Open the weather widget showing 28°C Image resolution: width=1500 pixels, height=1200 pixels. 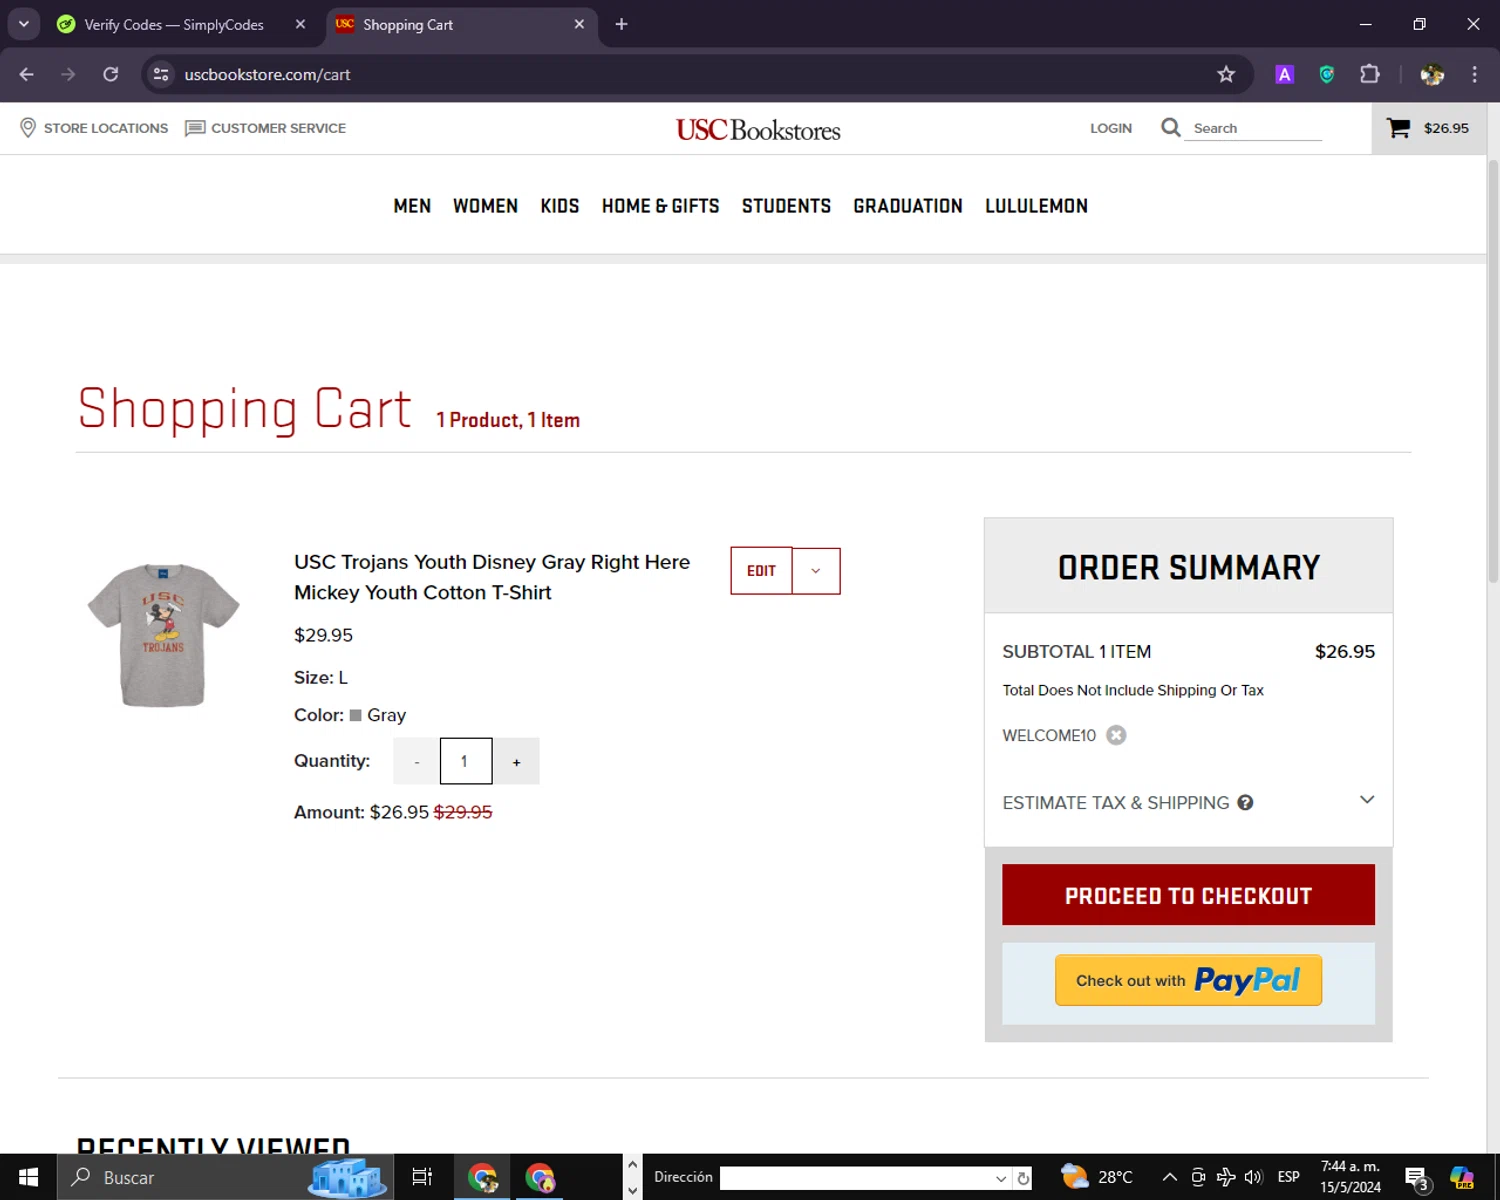point(1096,1177)
